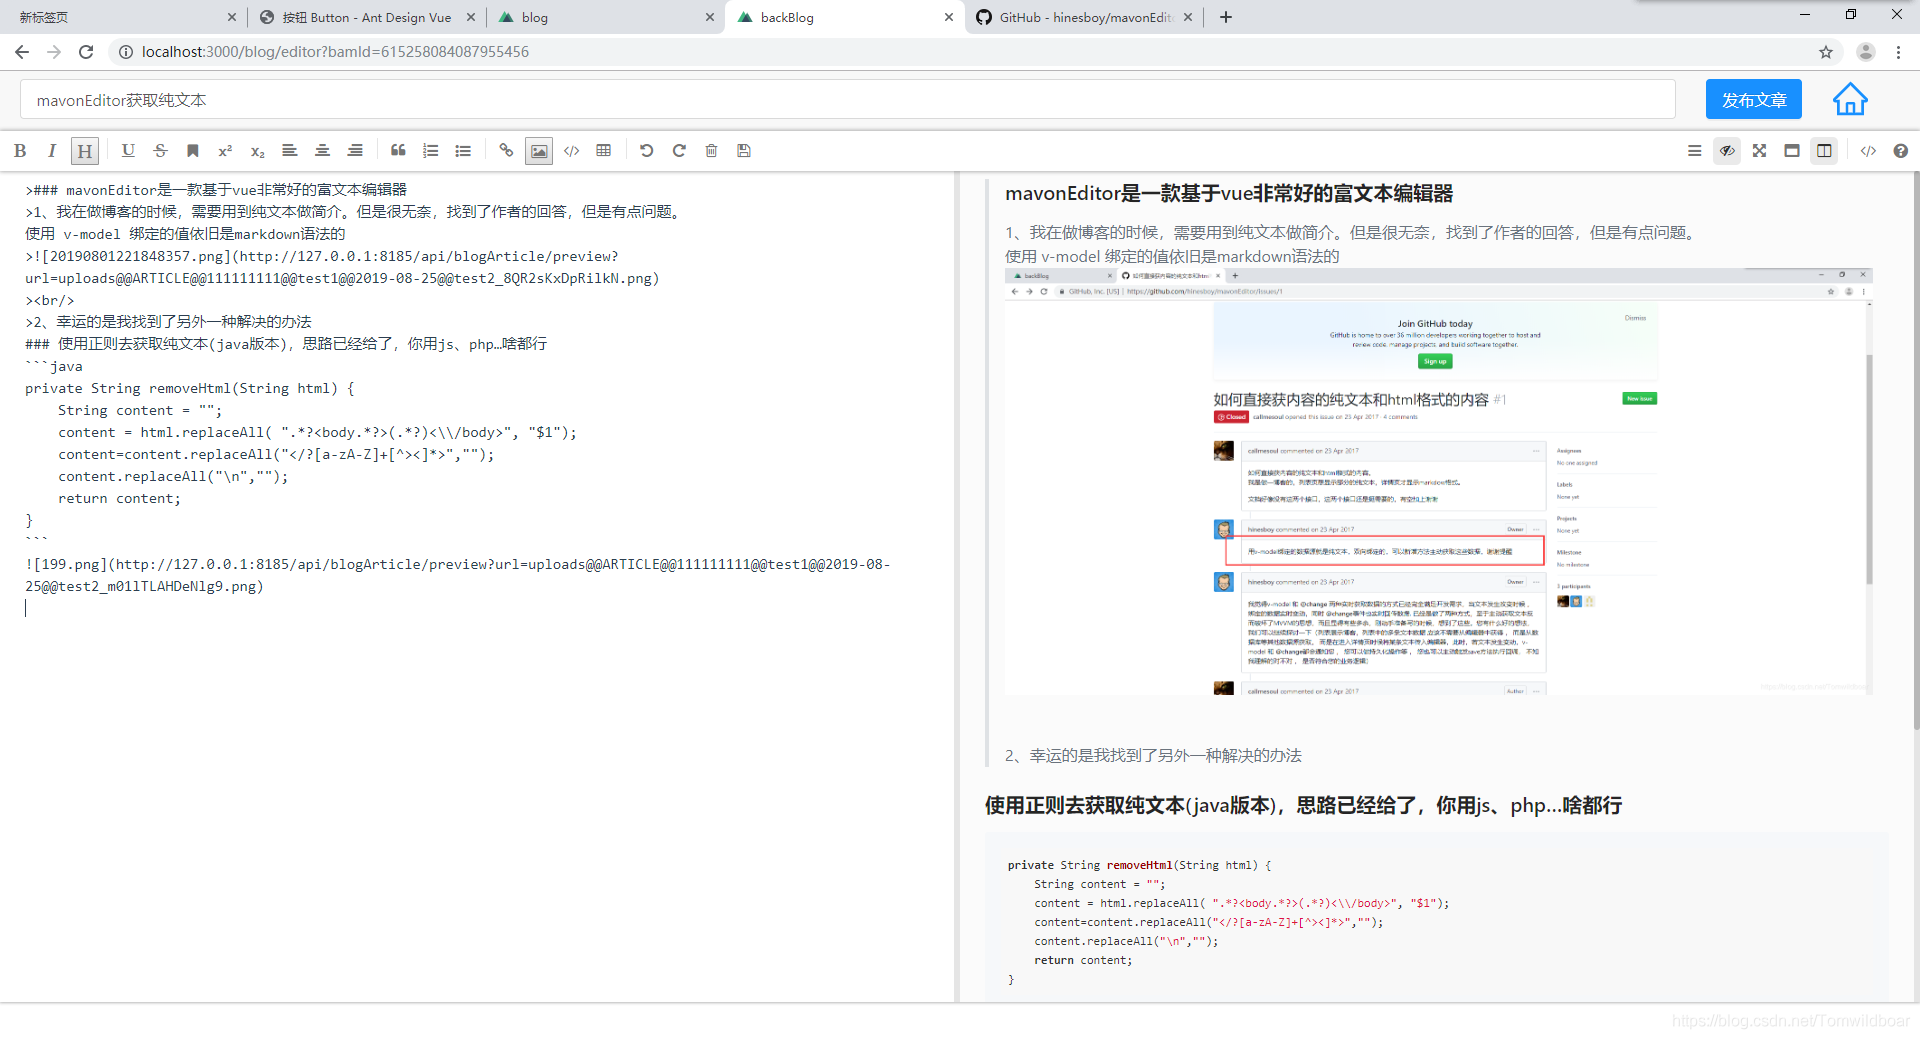Clear the editor content with the trash icon
The width and height of the screenshot is (1920, 1039).
[711, 150]
